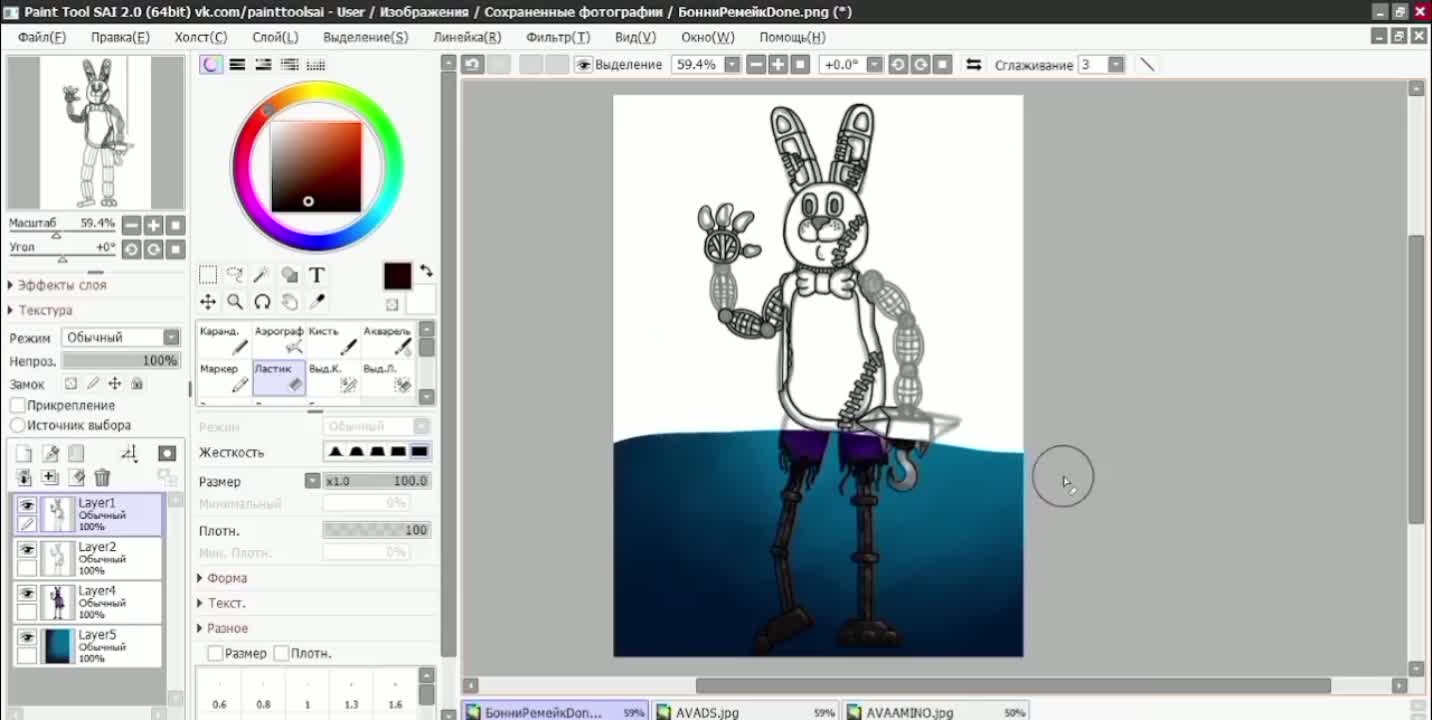Select the Rotate view tool
The height and width of the screenshot is (720, 1432).
point(262,302)
